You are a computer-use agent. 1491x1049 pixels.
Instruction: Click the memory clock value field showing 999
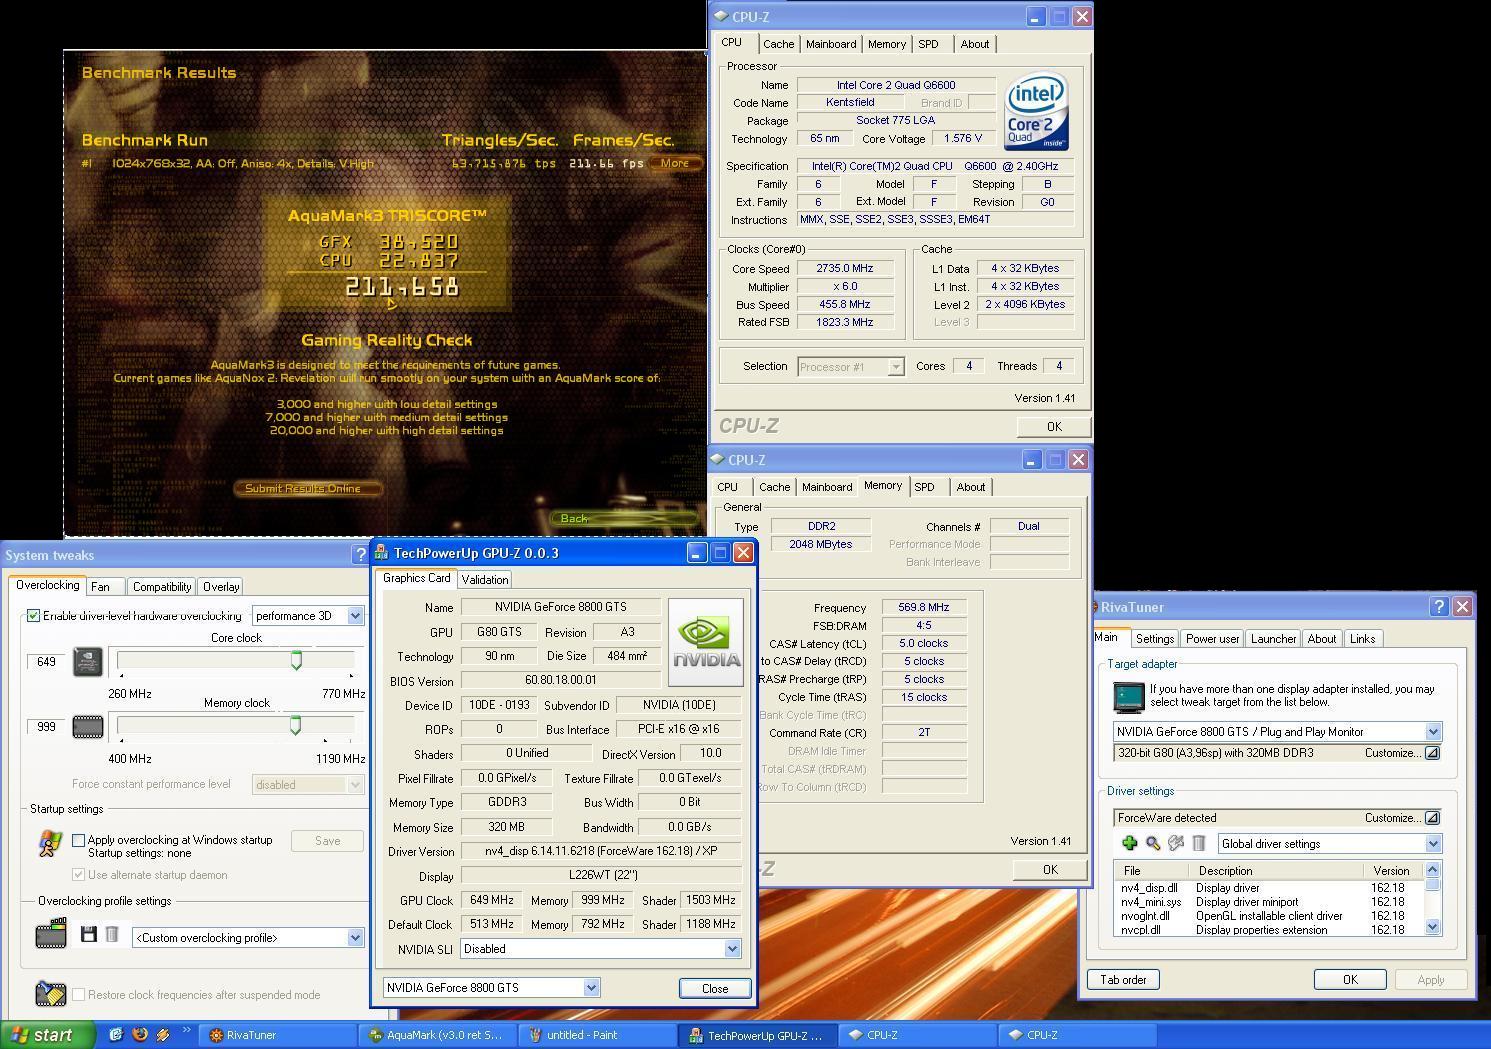pyautogui.click(x=46, y=727)
